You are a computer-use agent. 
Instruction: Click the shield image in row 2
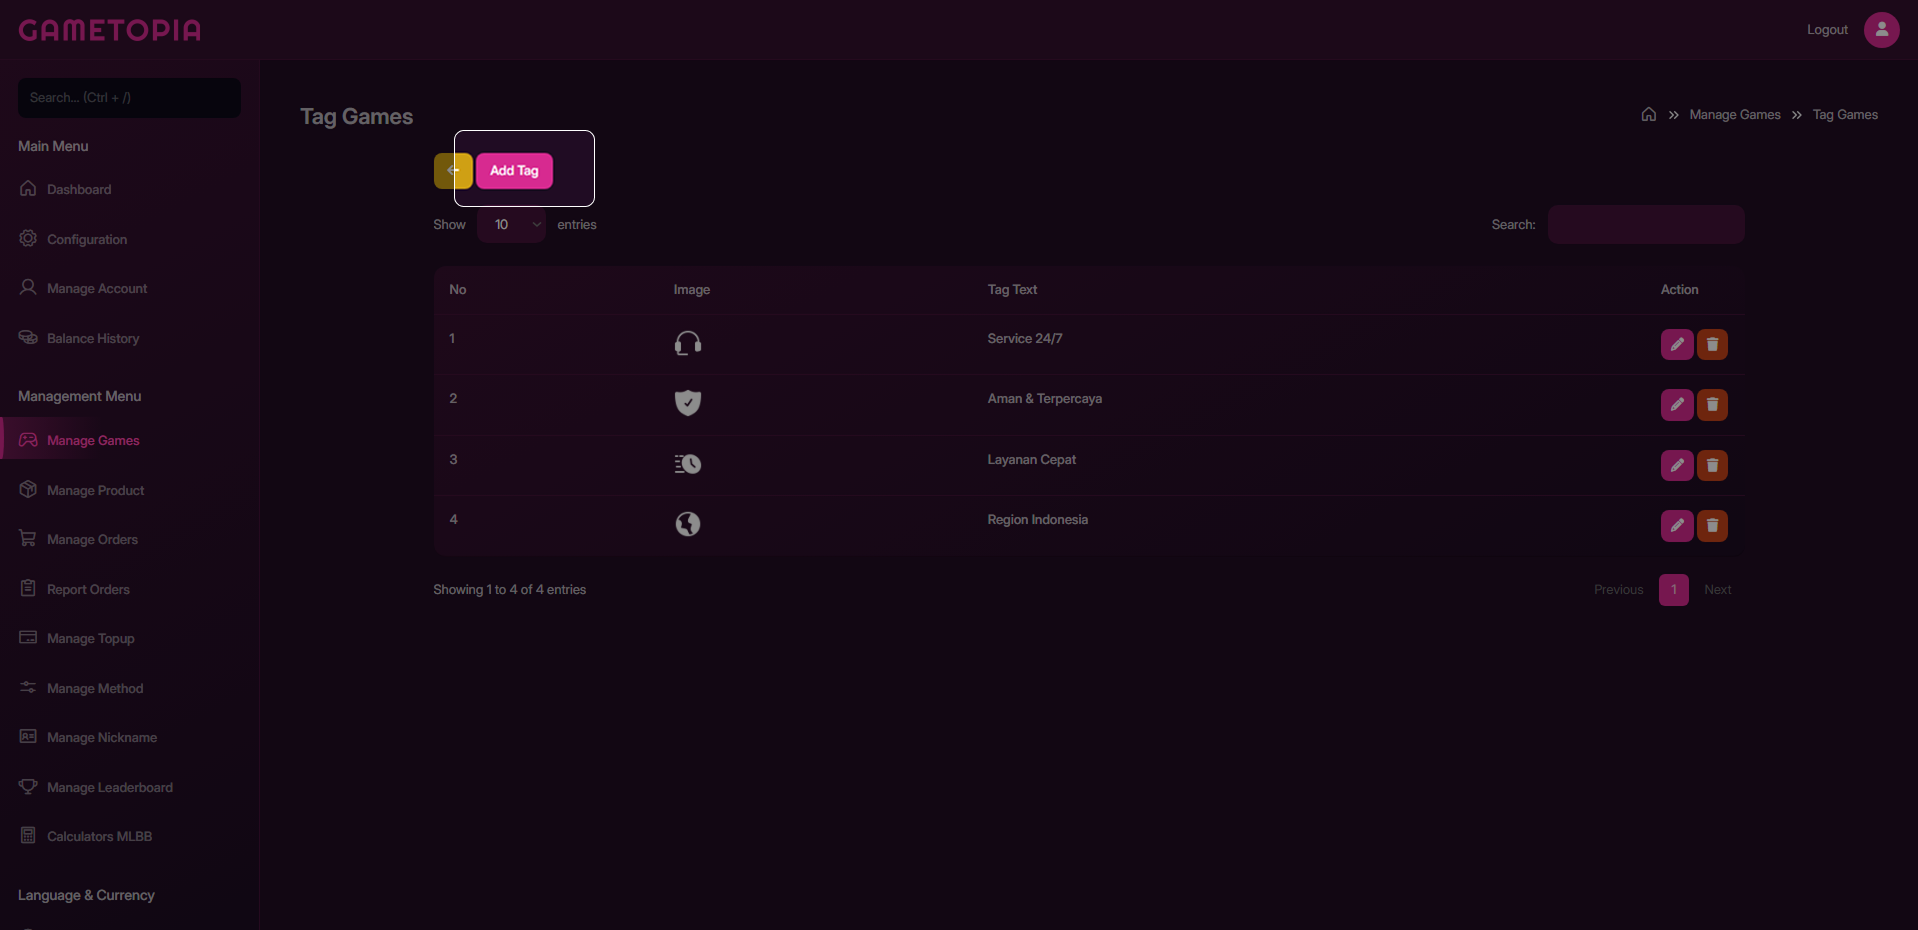click(x=688, y=403)
